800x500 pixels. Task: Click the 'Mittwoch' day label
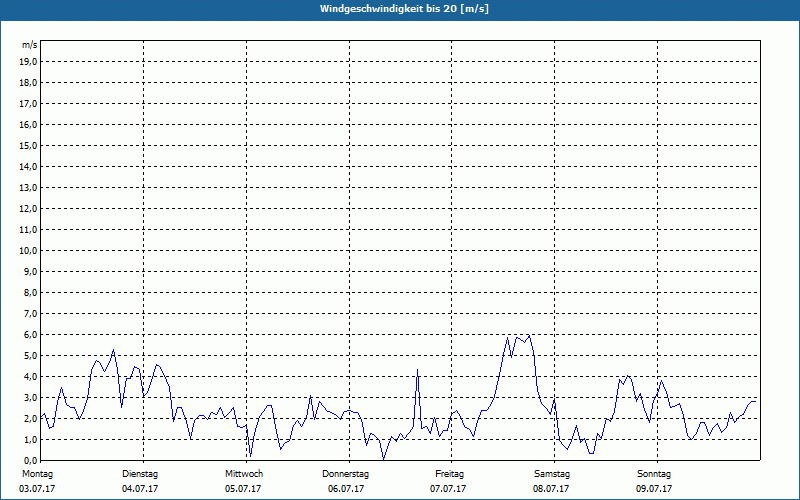point(243,474)
